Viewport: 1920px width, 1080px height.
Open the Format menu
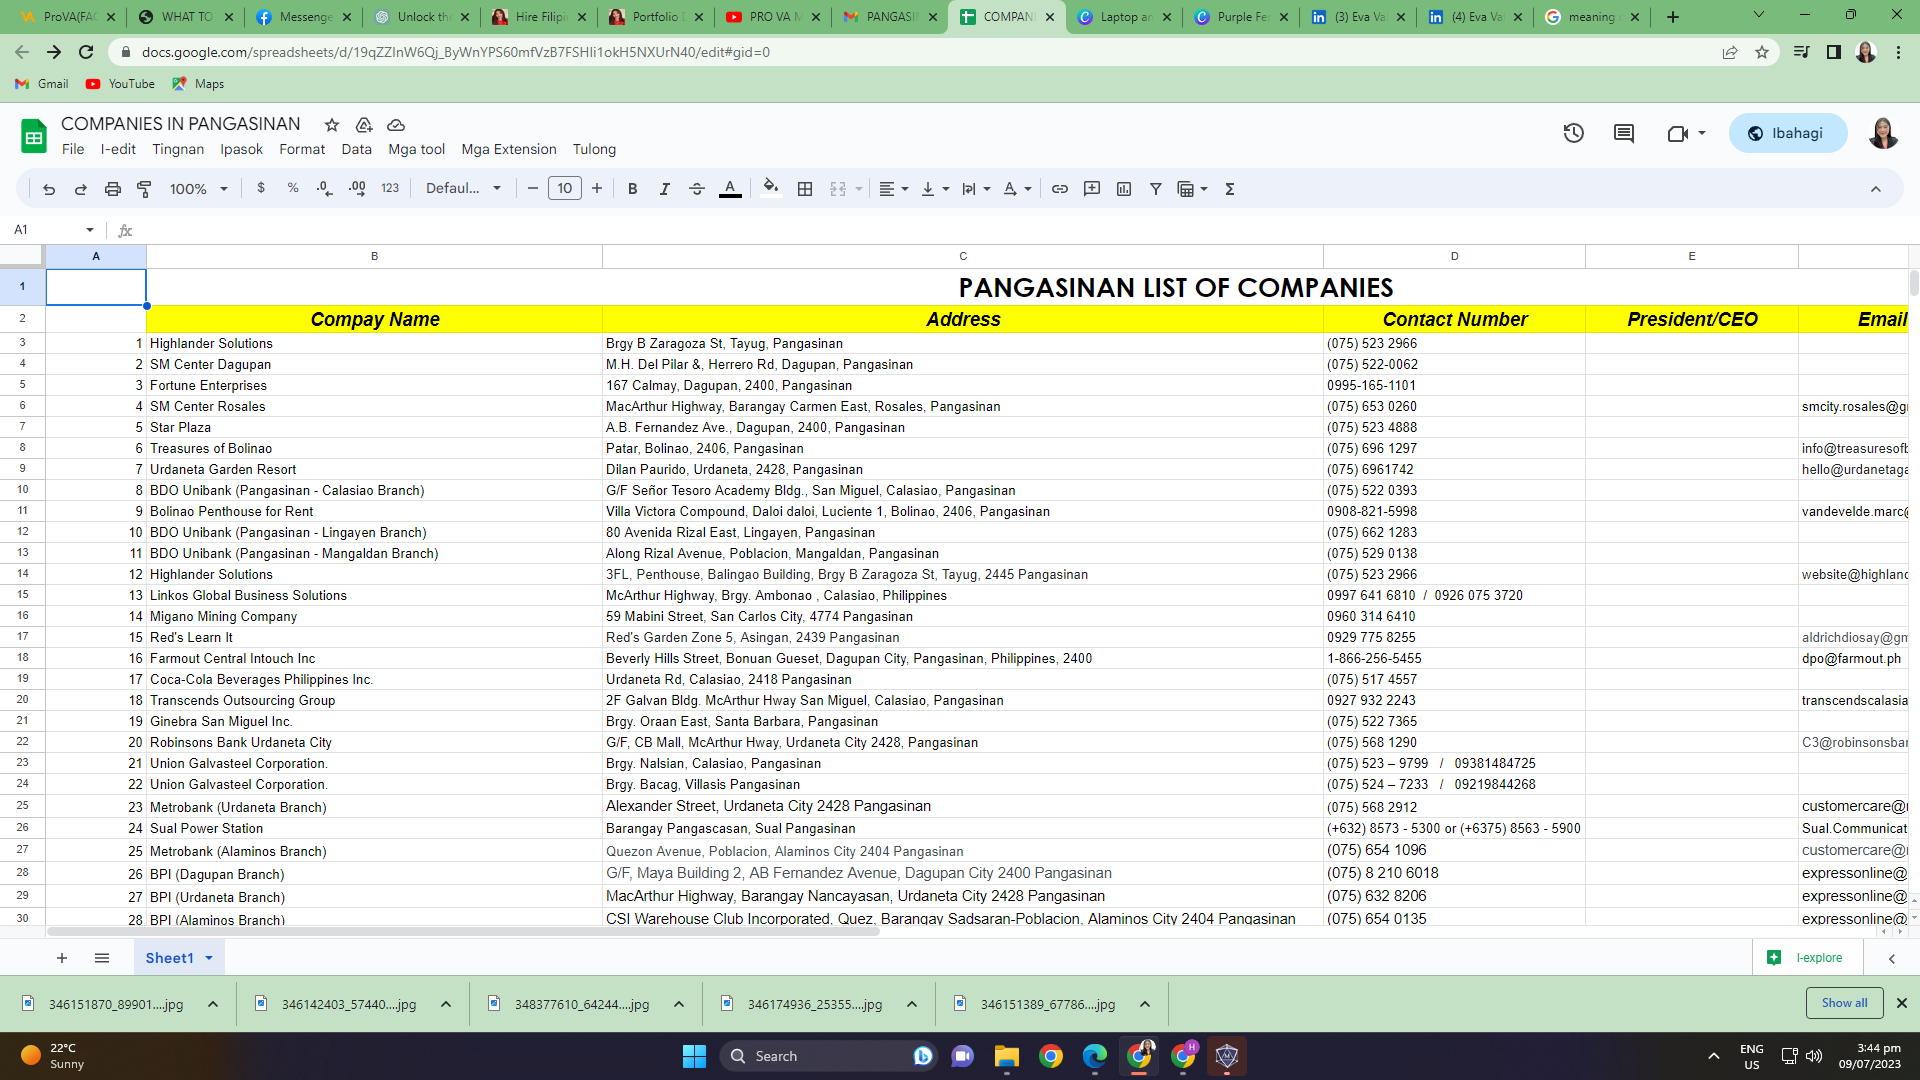tap(302, 149)
